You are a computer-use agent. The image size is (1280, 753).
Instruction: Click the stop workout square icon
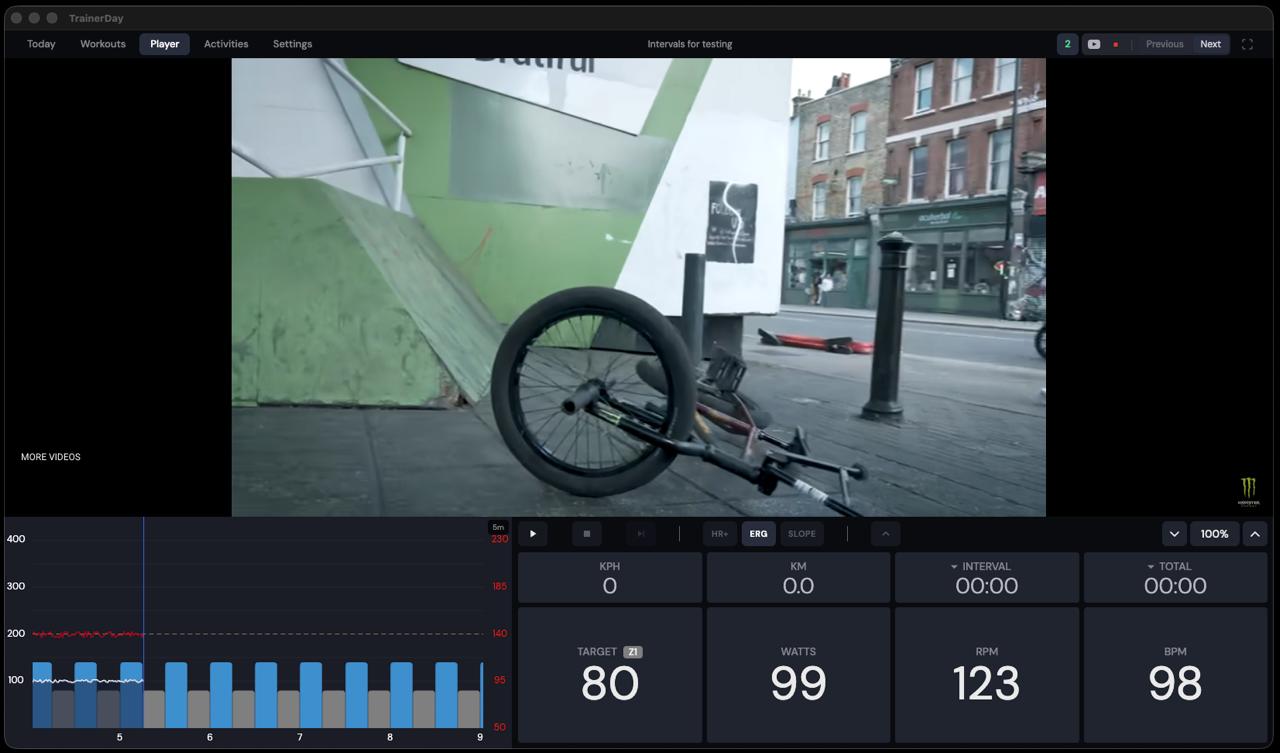(x=587, y=534)
